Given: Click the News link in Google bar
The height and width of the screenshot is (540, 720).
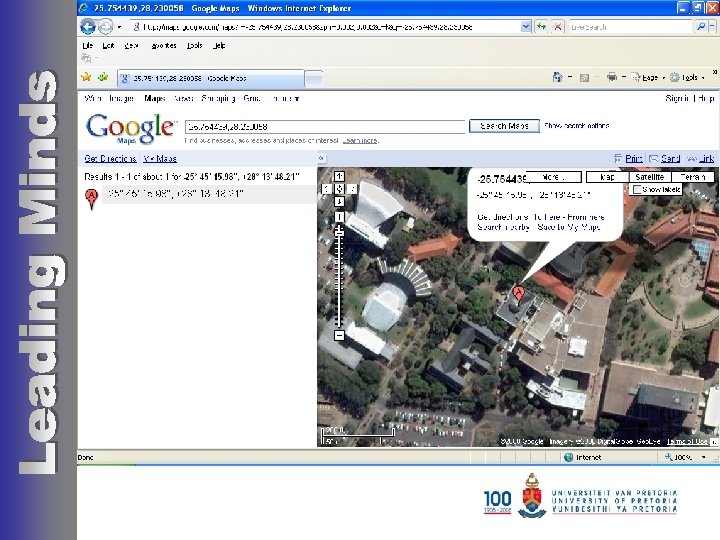Looking at the screenshot, I should tap(184, 98).
